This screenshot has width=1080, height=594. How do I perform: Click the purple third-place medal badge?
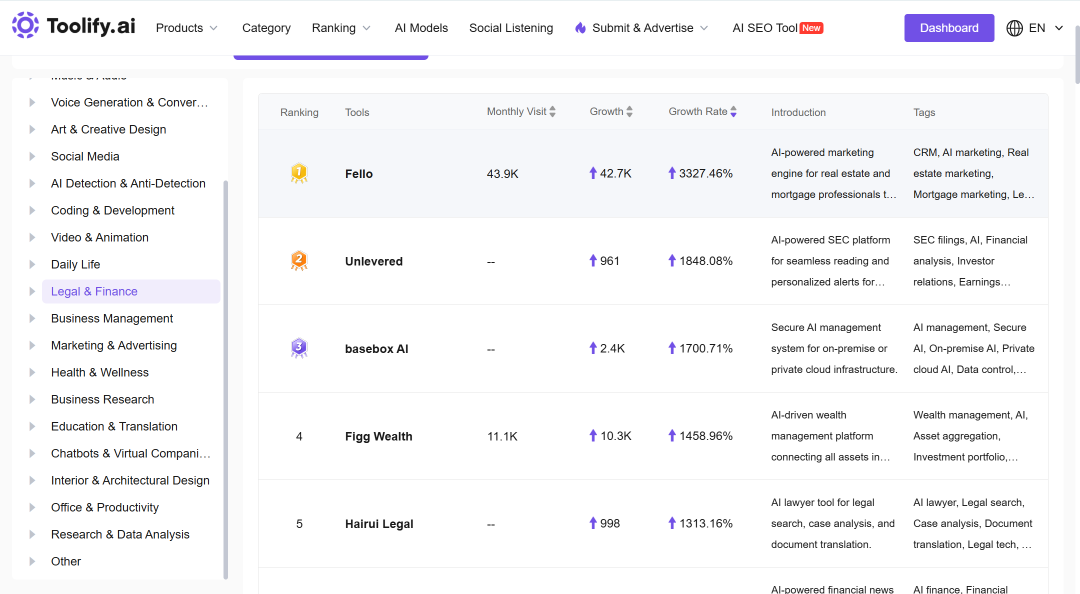(x=299, y=348)
